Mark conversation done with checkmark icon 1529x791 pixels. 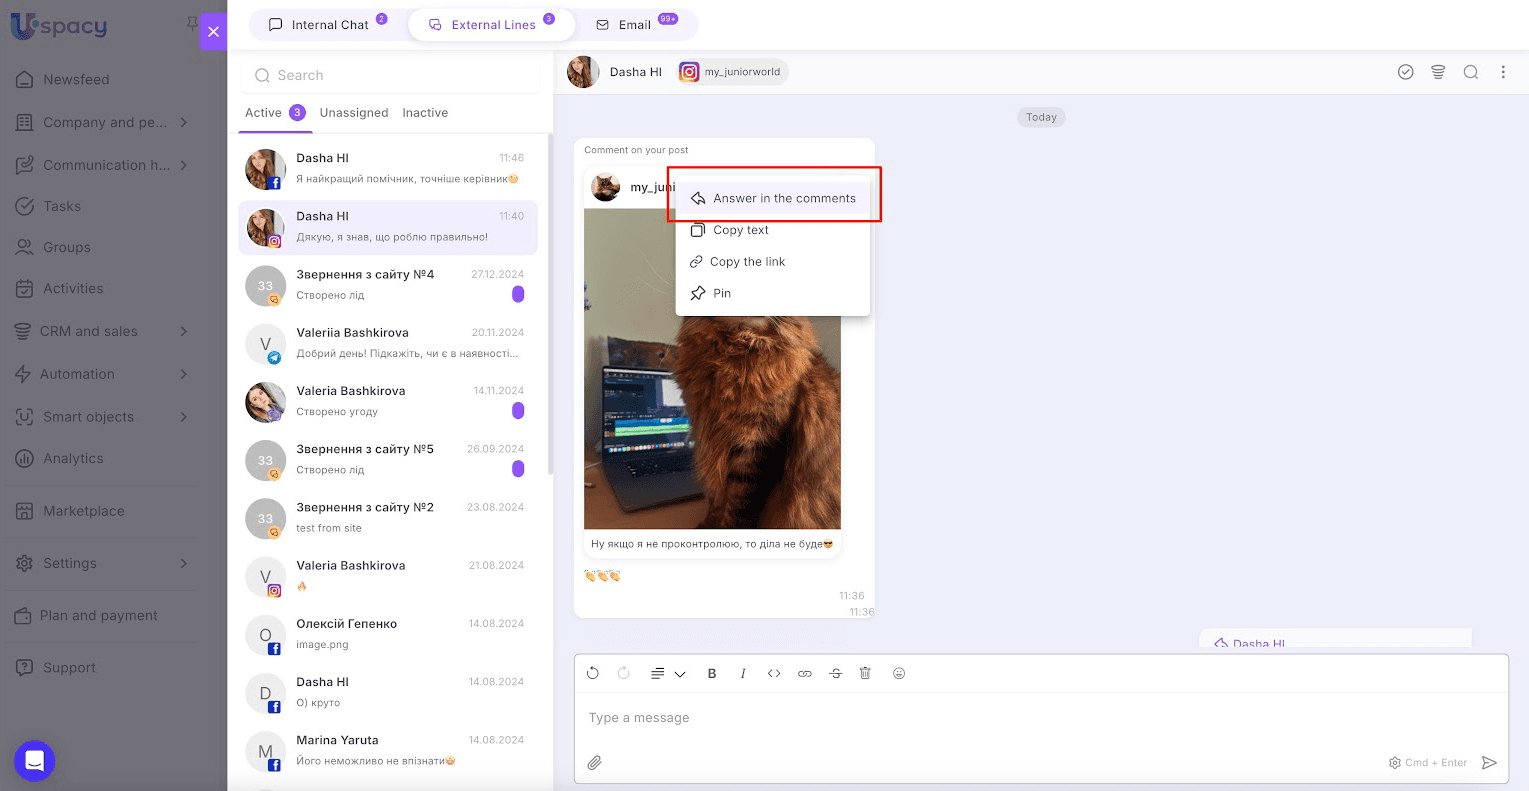coord(1405,72)
